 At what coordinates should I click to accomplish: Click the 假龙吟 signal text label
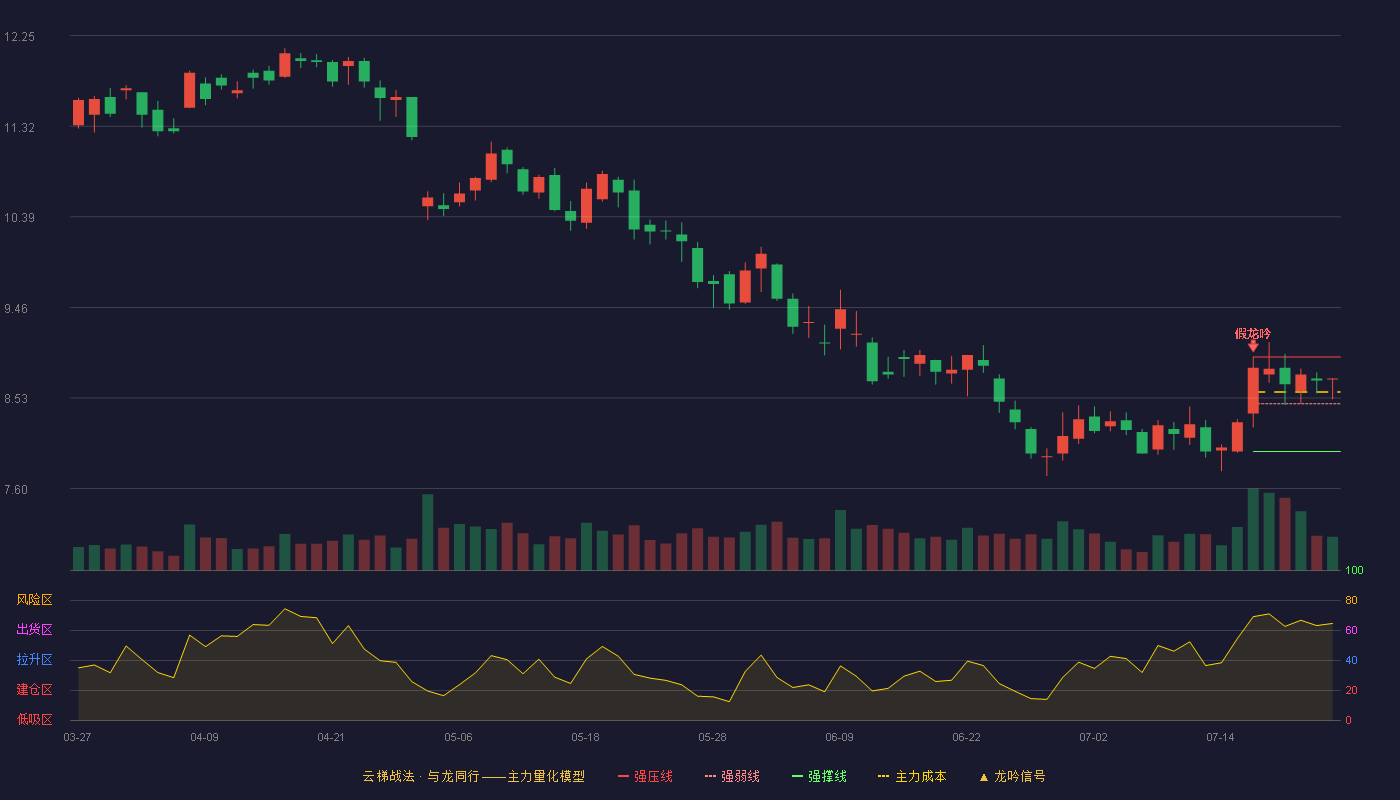[1253, 333]
